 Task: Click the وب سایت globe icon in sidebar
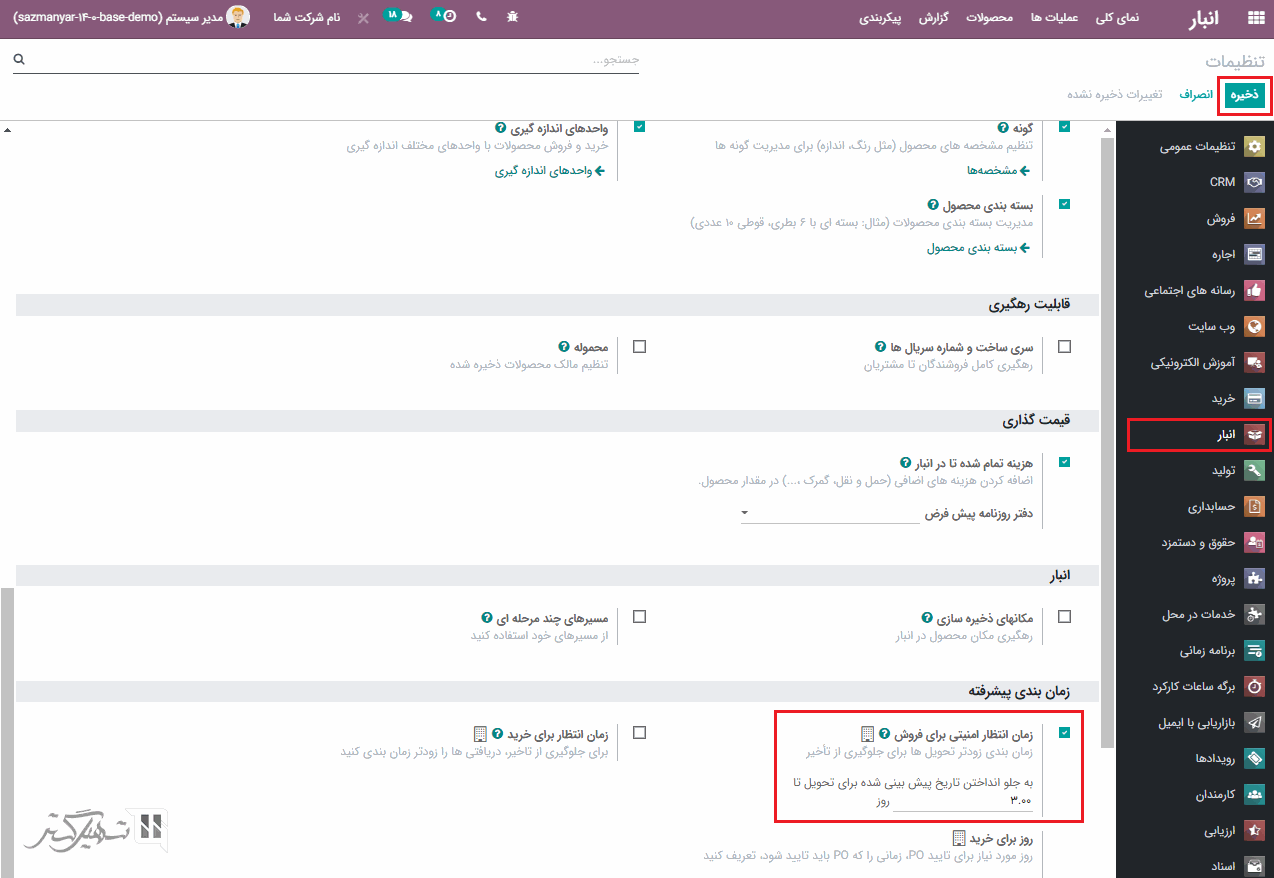point(1254,326)
